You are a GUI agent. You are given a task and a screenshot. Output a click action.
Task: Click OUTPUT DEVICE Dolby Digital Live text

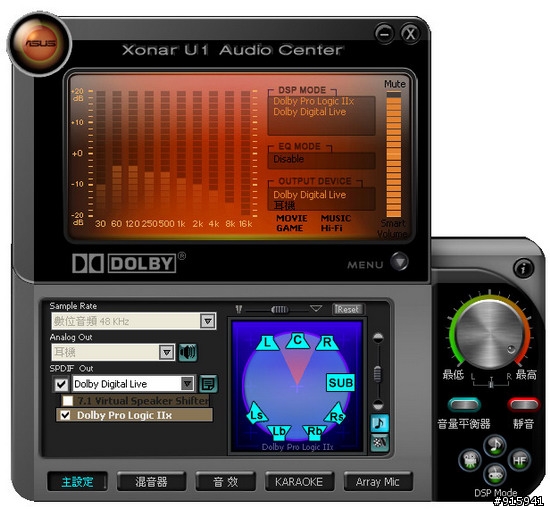(310, 195)
